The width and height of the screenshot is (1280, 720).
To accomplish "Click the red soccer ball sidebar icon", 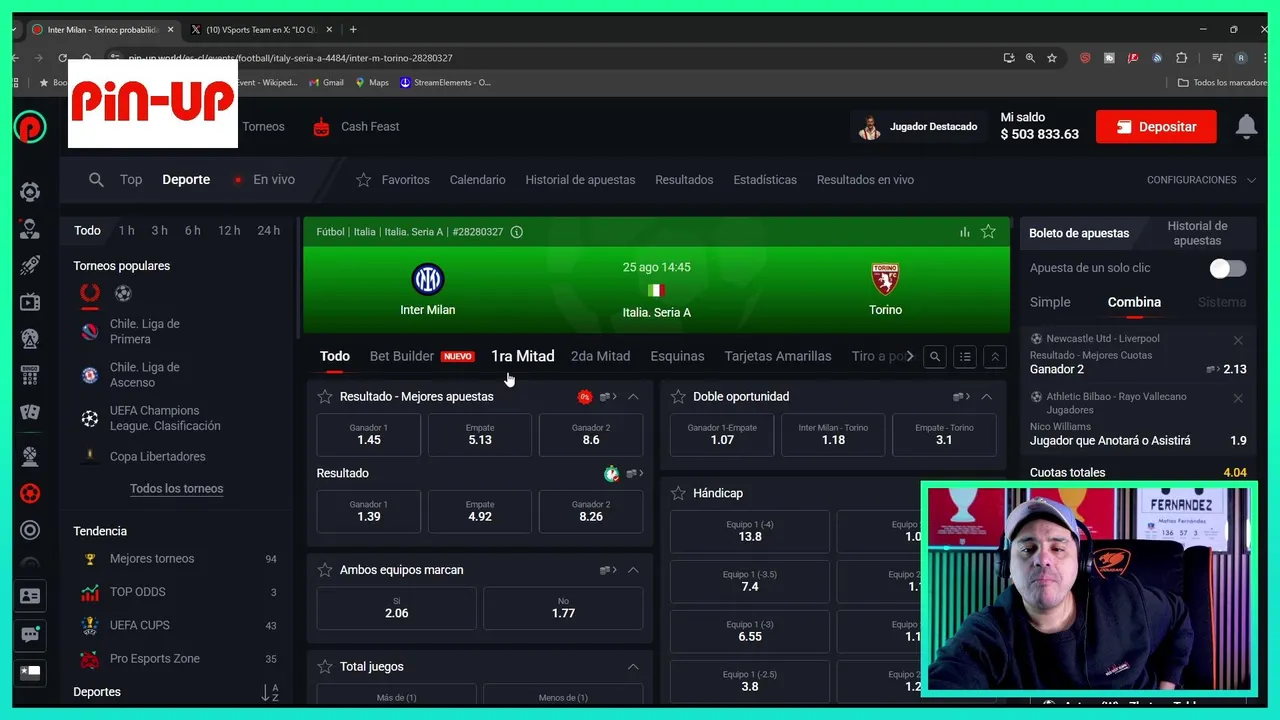I will coord(30,493).
